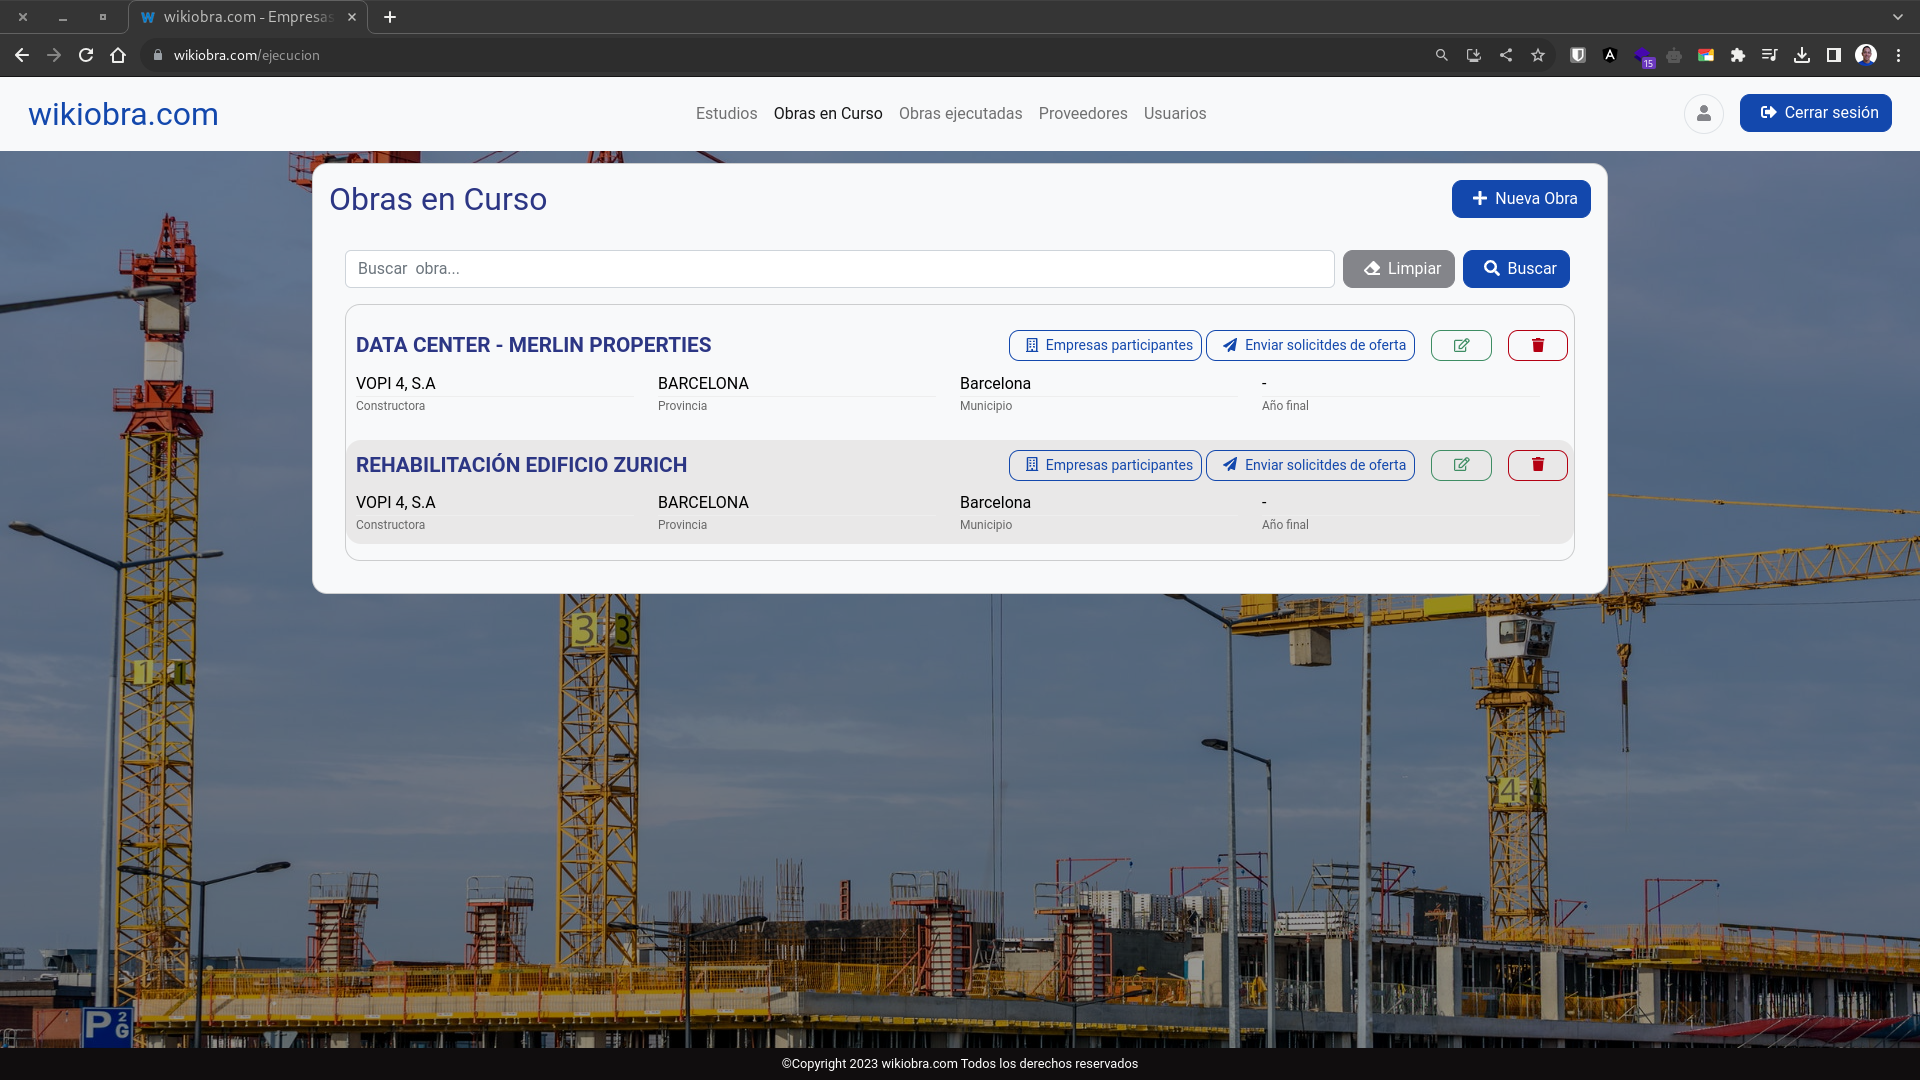Screen dimensions: 1920x1080
Task: Expand the tab search chevron
Action: click(x=1897, y=17)
